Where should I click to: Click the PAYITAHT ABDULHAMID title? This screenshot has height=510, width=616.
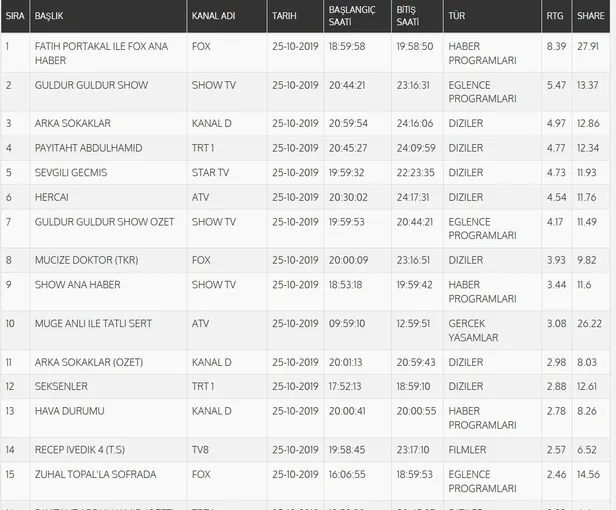coord(88,148)
